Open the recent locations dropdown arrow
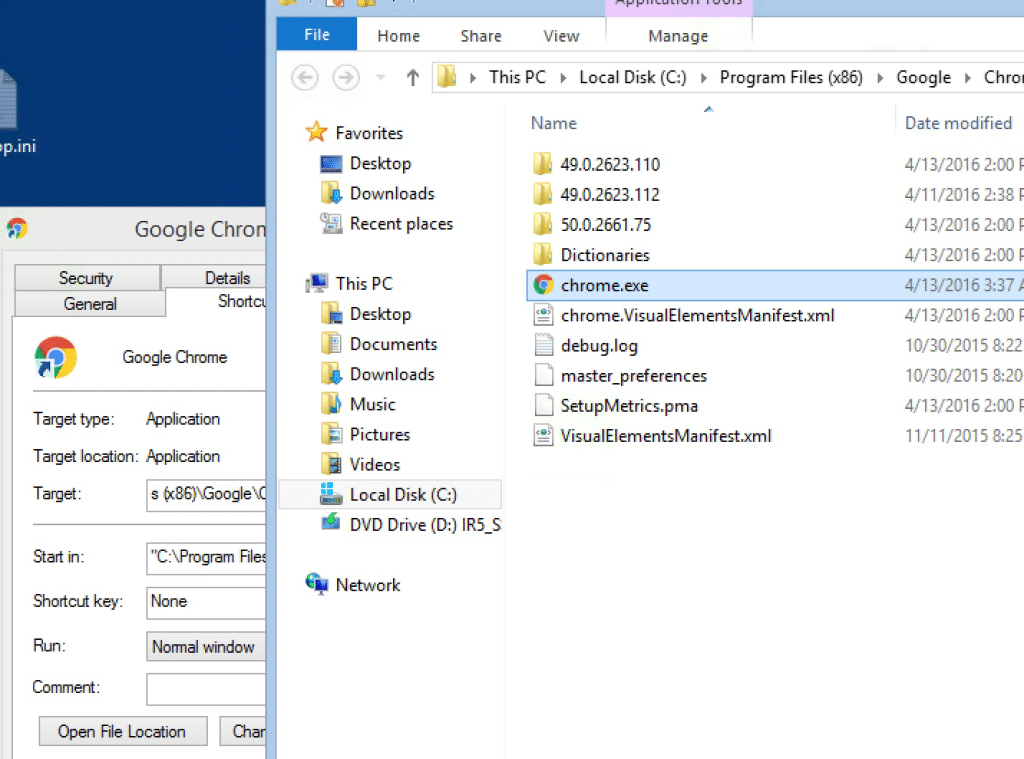This screenshot has height=759, width=1024. (x=381, y=78)
